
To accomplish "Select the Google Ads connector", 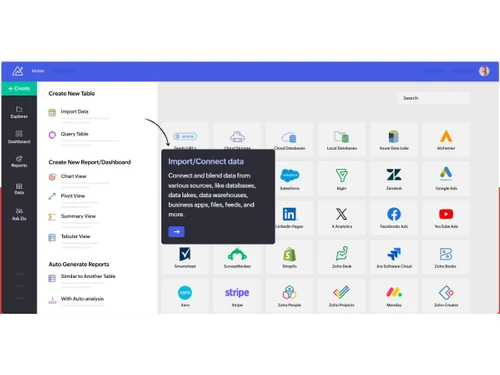I will pos(446,179).
